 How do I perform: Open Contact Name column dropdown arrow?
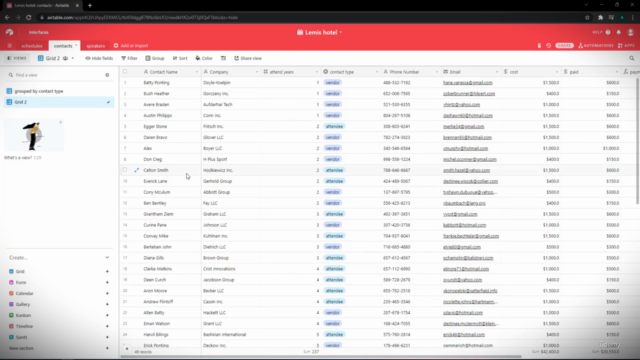[x=197, y=72]
